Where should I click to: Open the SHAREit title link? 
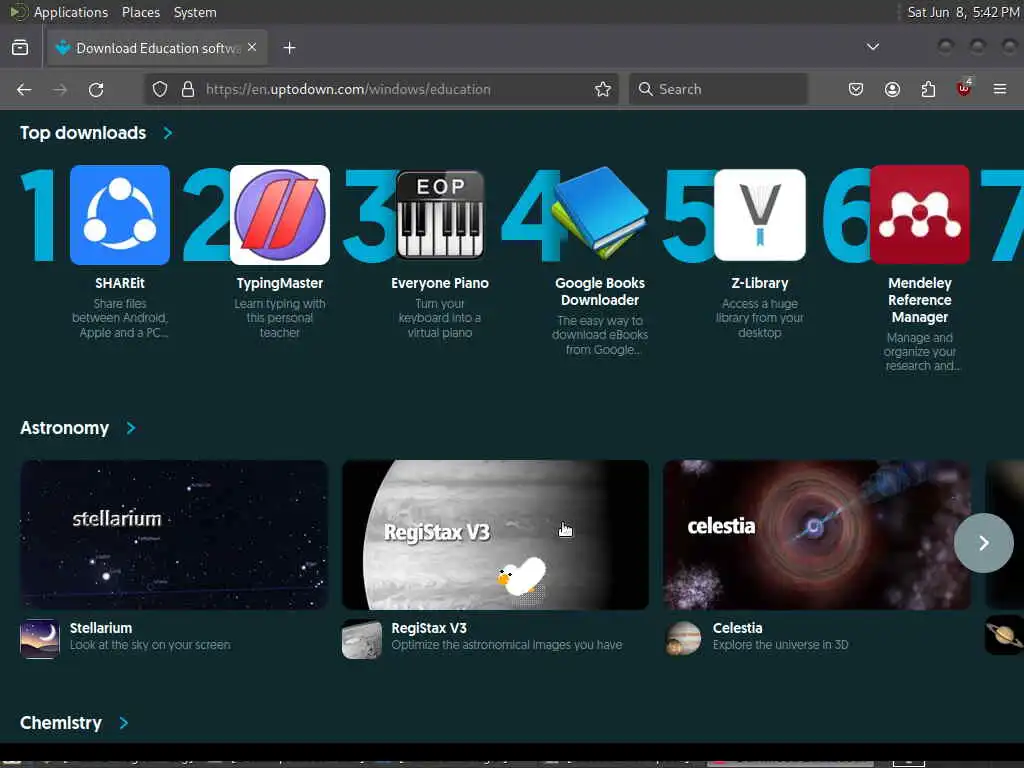click(x=120, y=283)
